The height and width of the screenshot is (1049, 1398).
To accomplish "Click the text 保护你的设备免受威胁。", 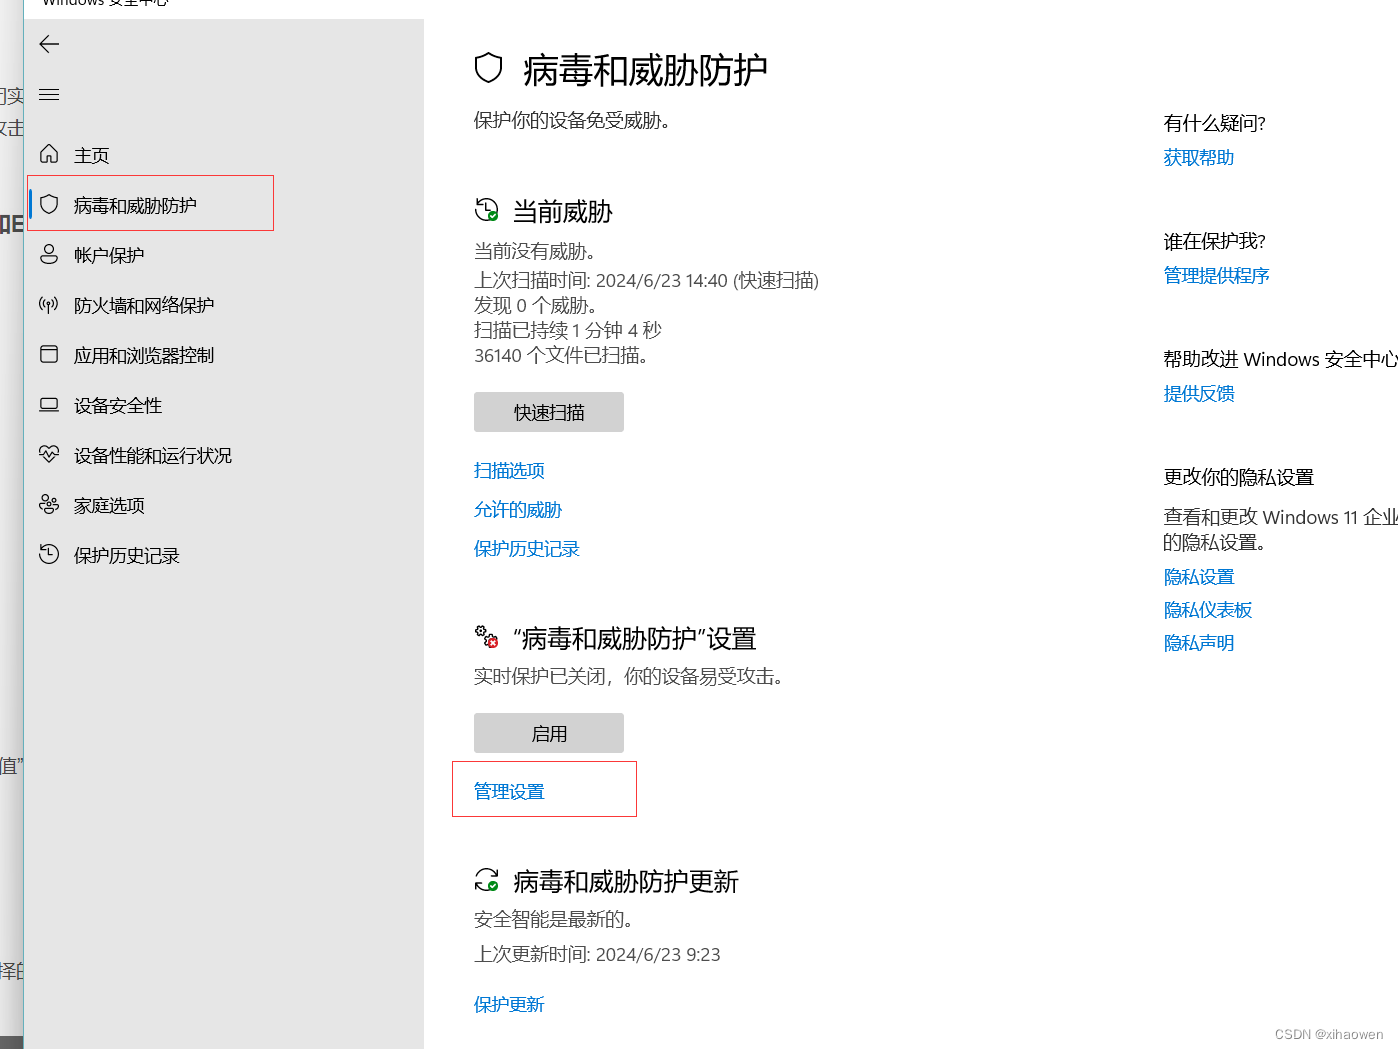I will [x=572, y=120].
